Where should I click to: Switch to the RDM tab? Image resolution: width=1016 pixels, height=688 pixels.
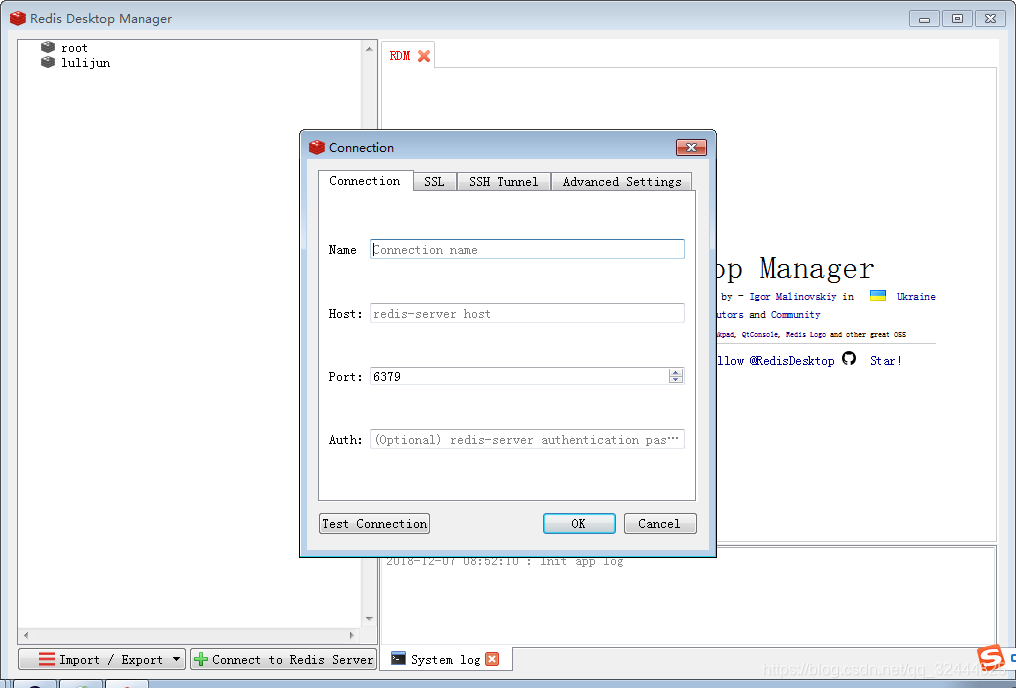coord(400,56)
